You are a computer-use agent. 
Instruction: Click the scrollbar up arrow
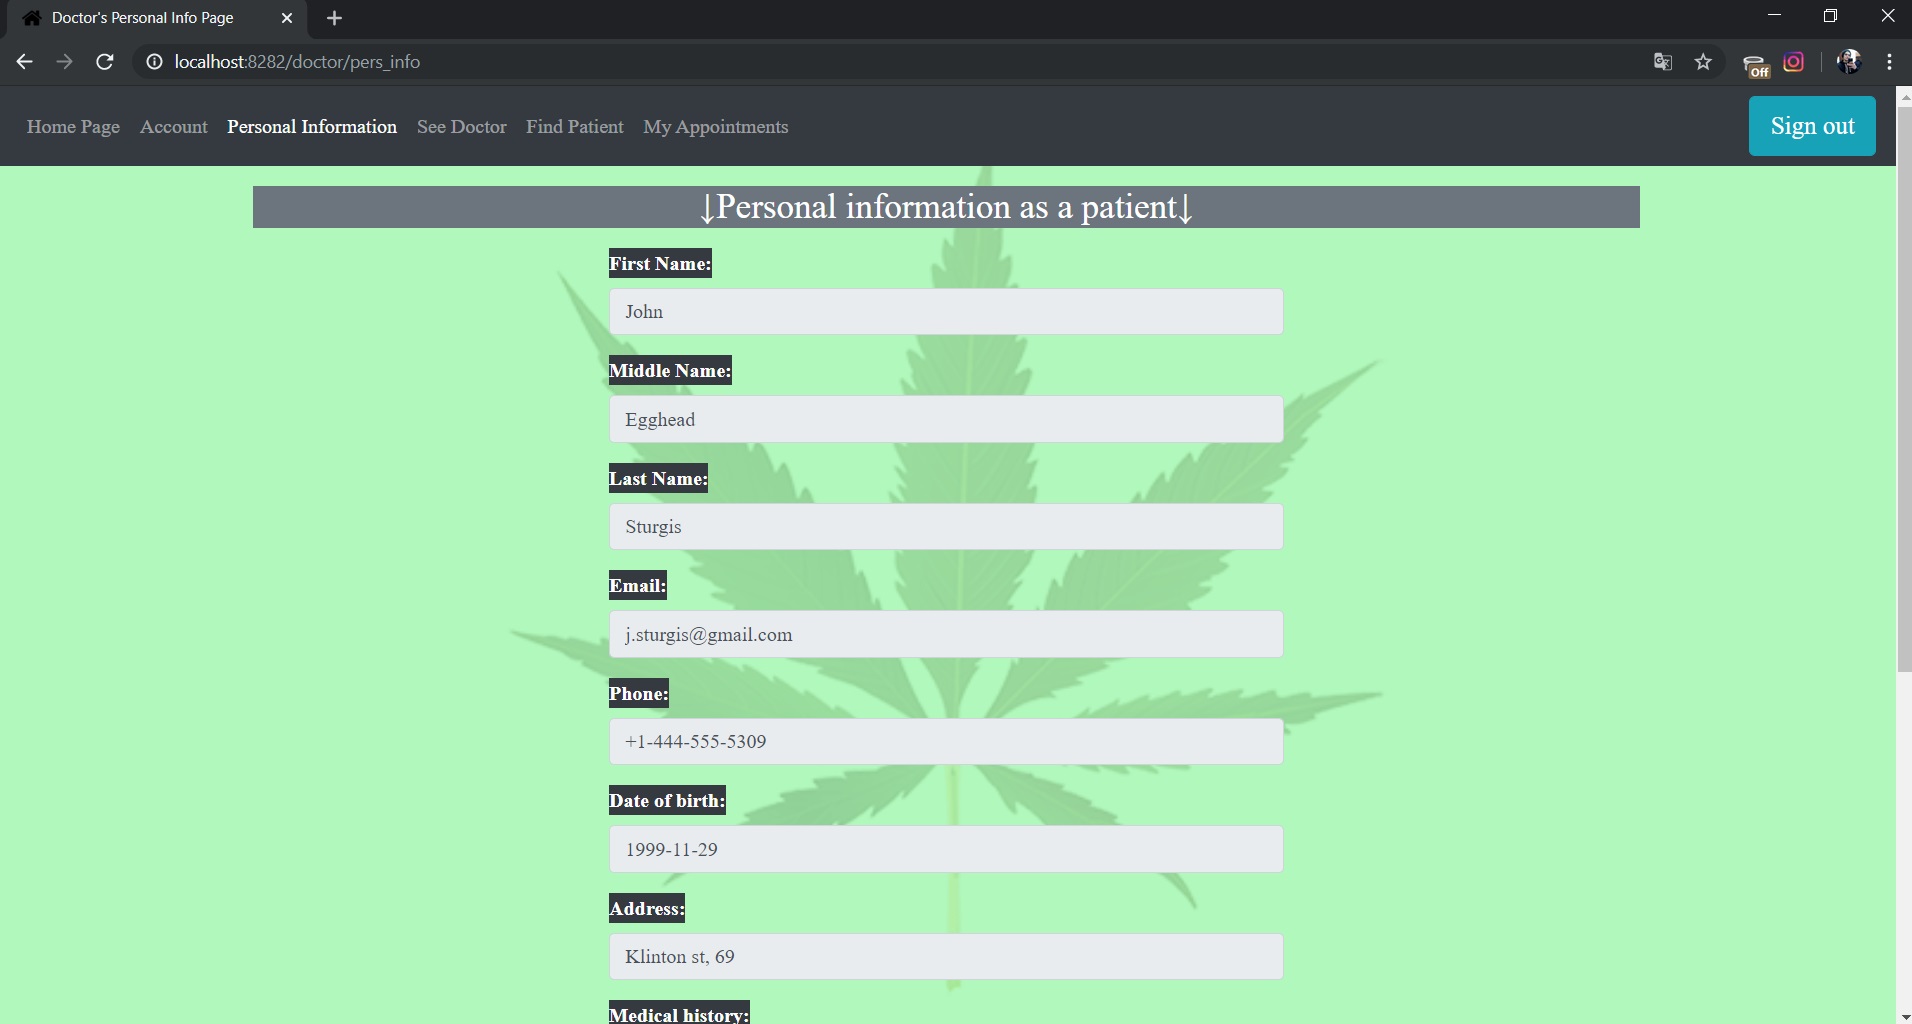tap(1904, 96)
